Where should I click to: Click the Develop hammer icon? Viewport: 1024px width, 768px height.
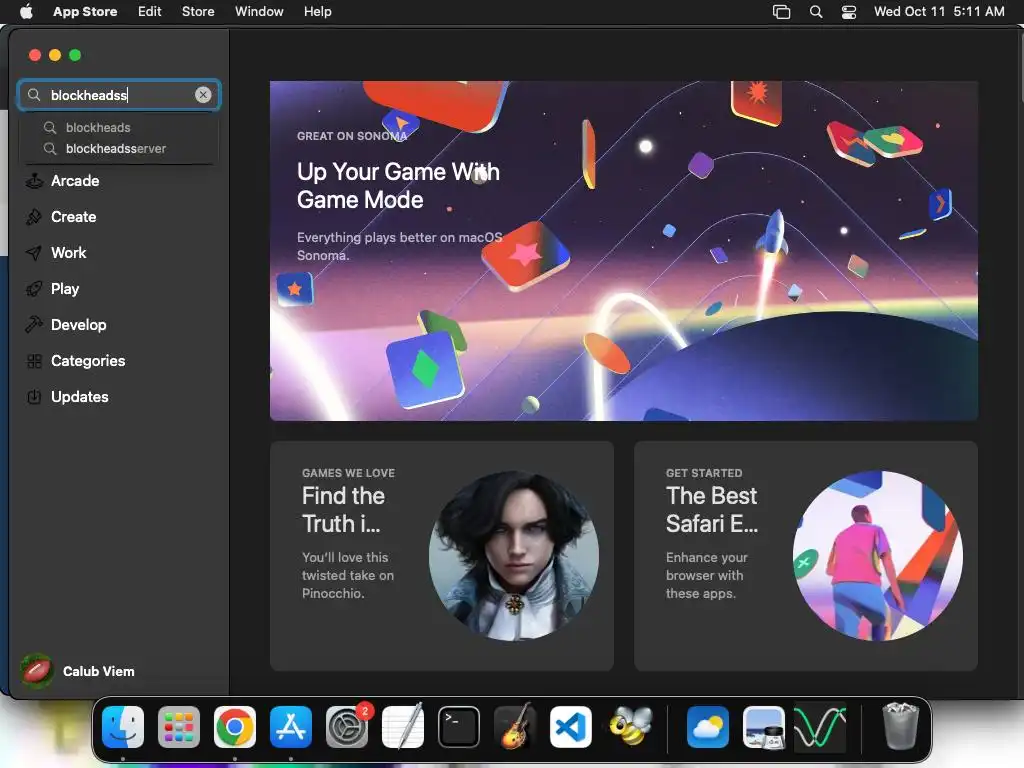coord(34,325)
